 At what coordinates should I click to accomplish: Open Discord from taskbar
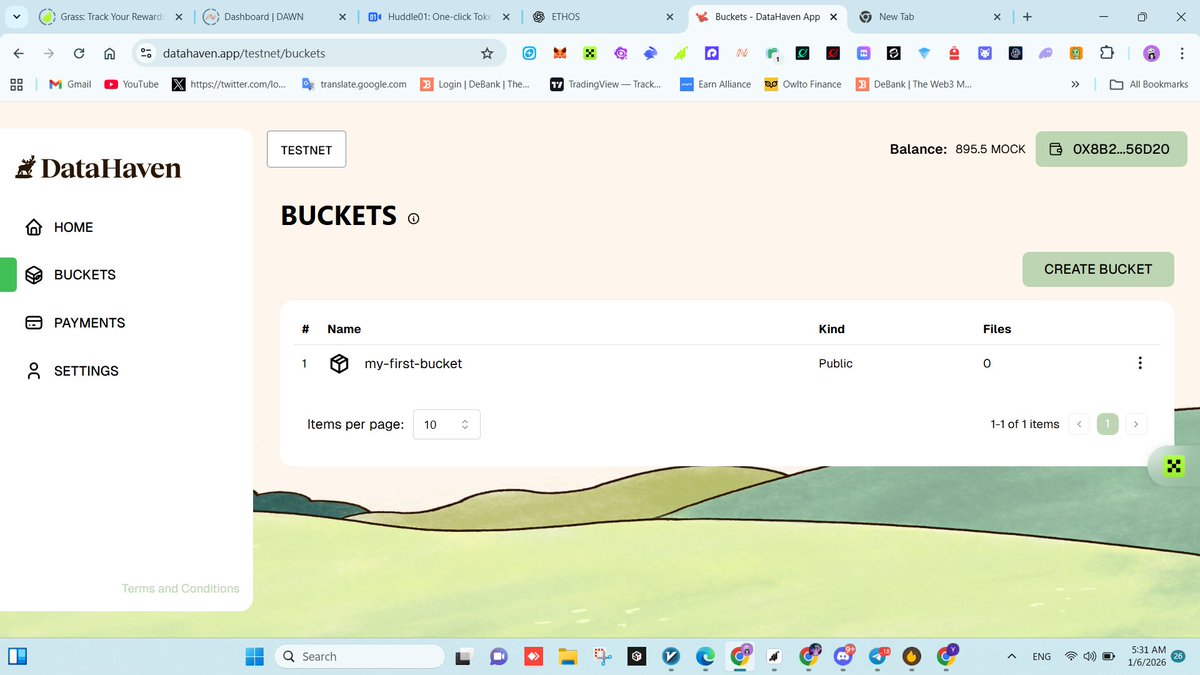coord(843,656)
